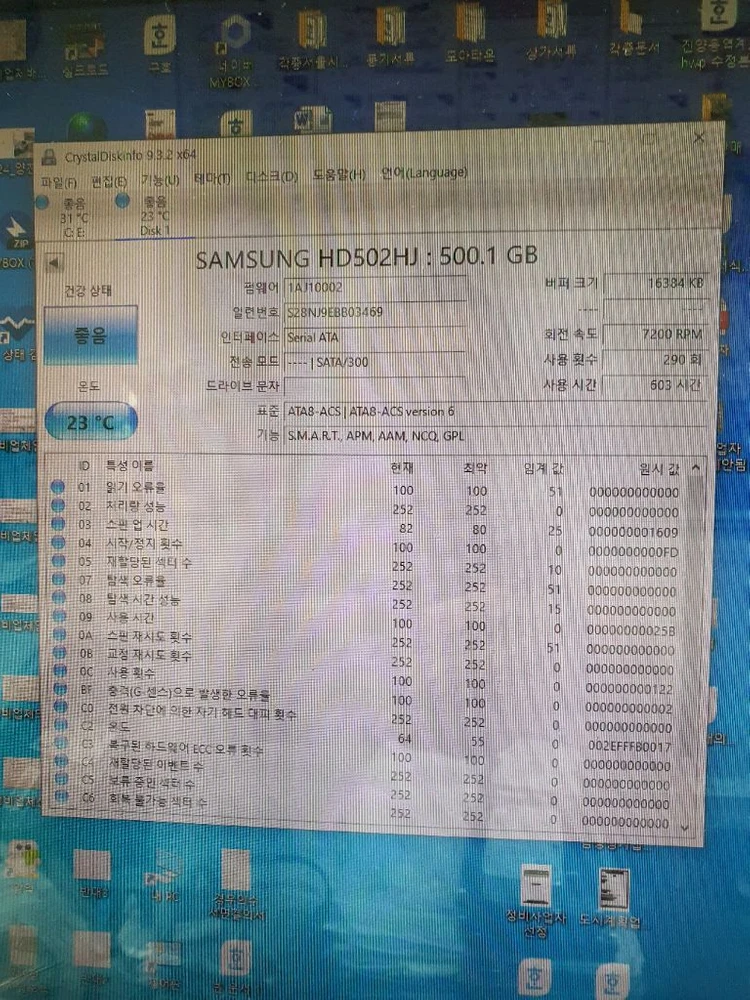Click the status circle for 재할당된 섹터 수 row

tap(59, 561)
